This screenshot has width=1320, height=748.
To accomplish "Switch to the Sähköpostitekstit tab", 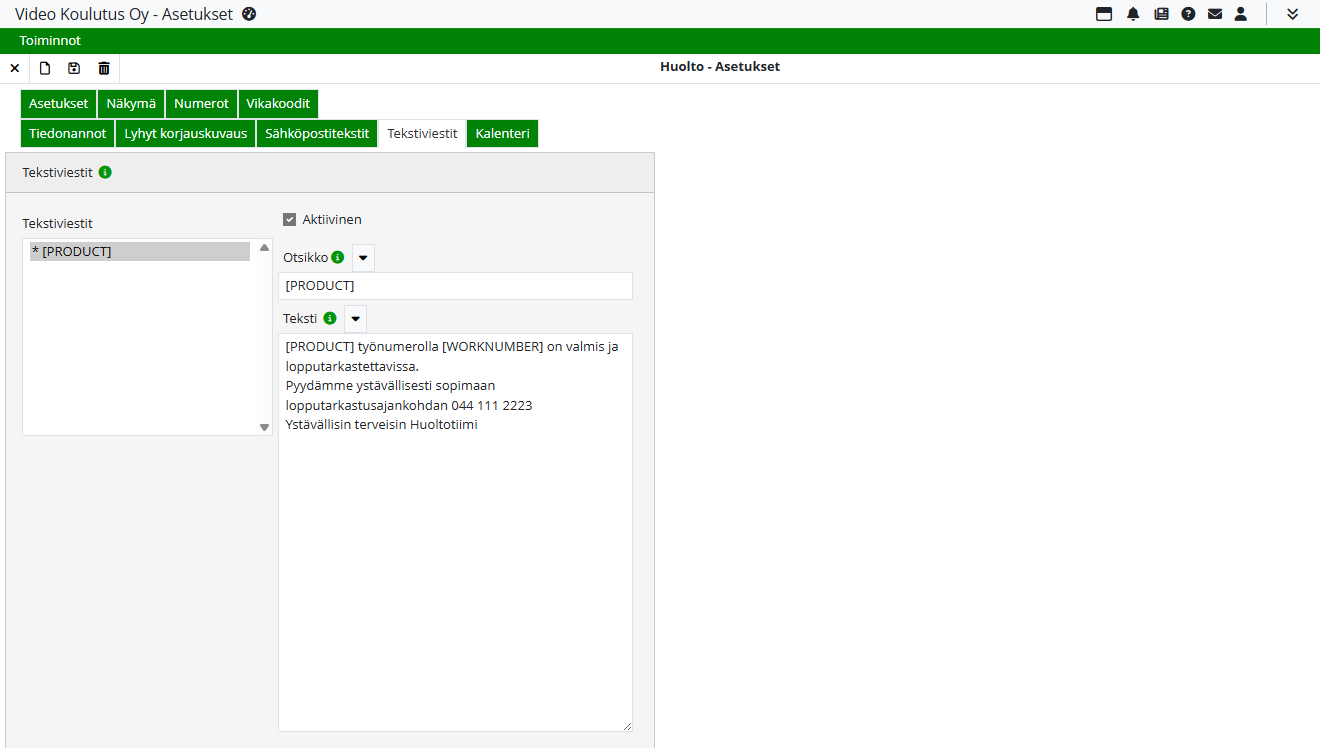I will coord(317,134).
